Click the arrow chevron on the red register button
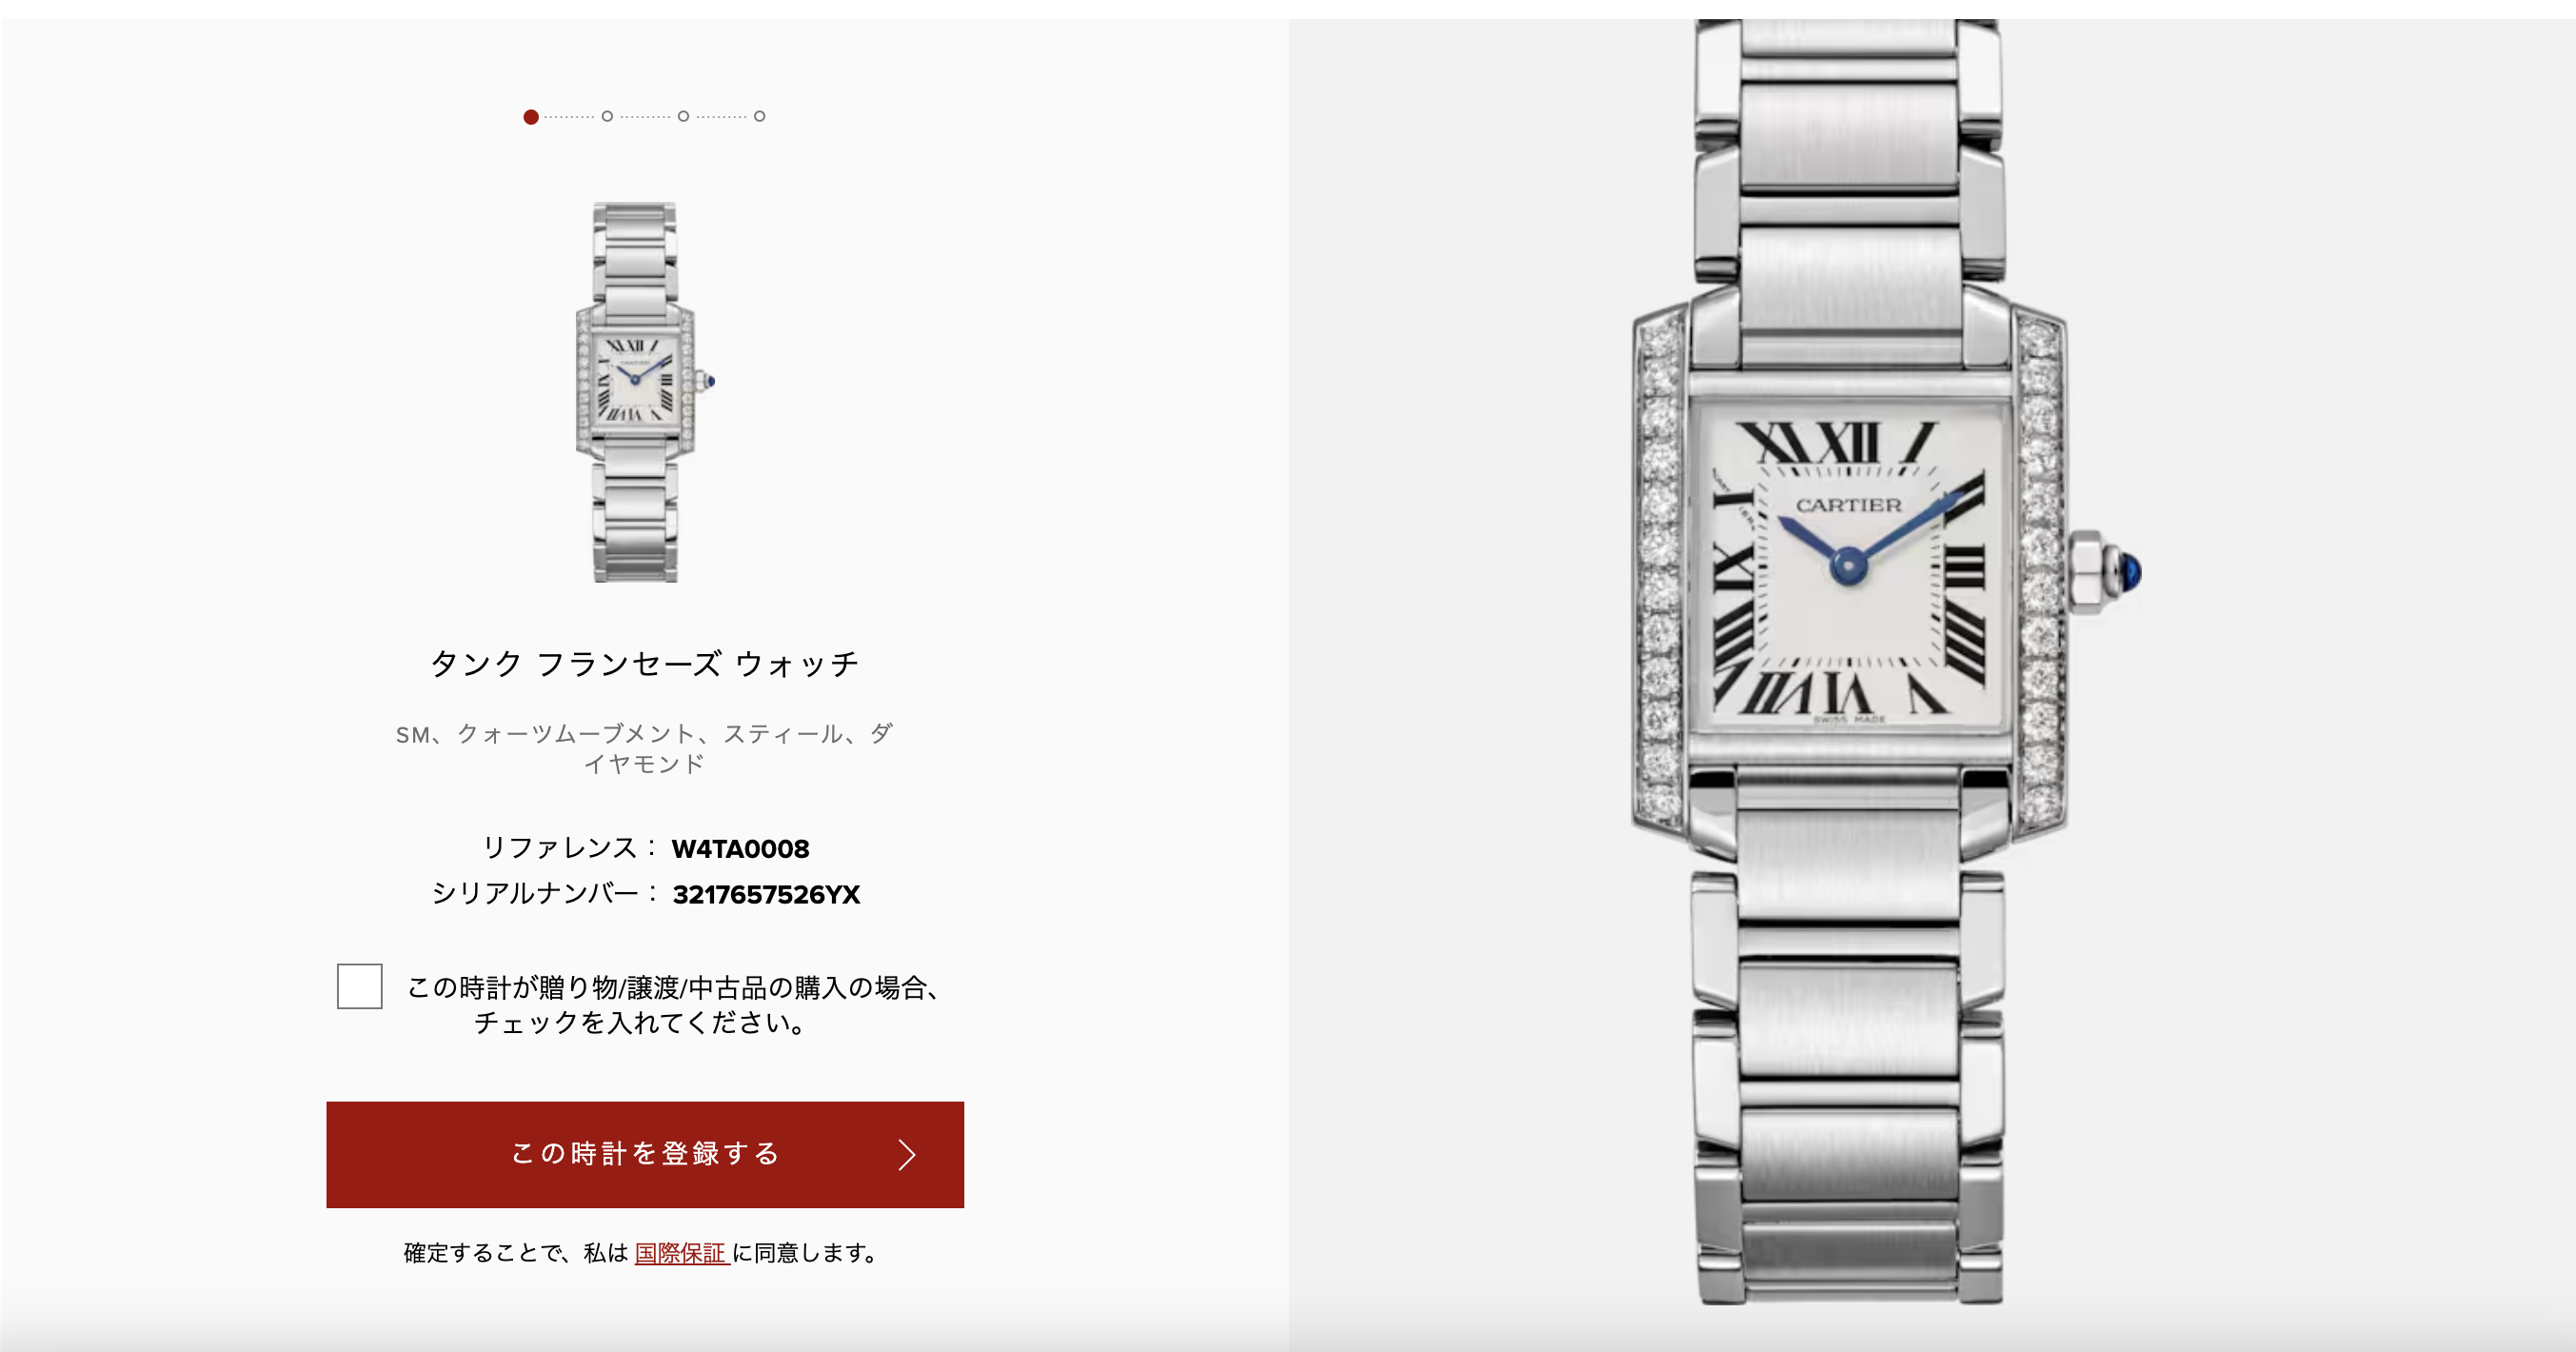Image resolution: width=2576 pixels, height=1352 pixels. click(x=906, y=1155)
